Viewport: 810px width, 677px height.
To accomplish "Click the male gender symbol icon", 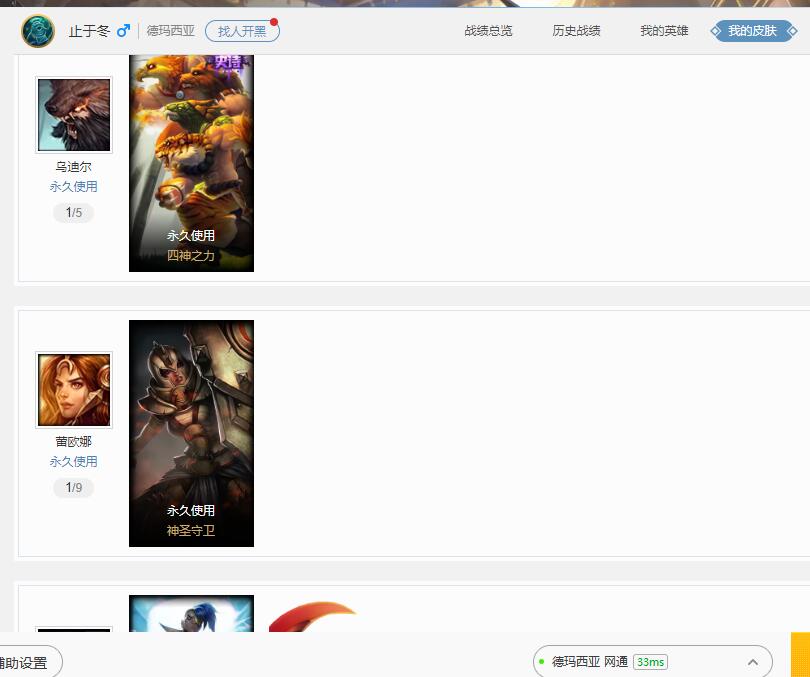I will pyautogui.click(x=123, y=31).
